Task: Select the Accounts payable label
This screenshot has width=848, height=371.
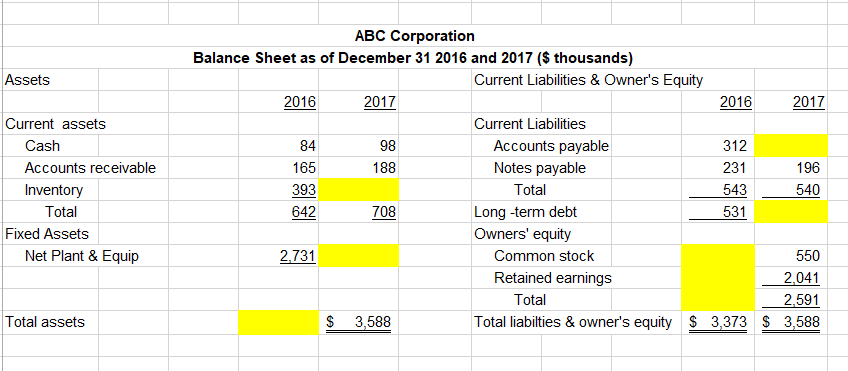Action: pos(551,146)
